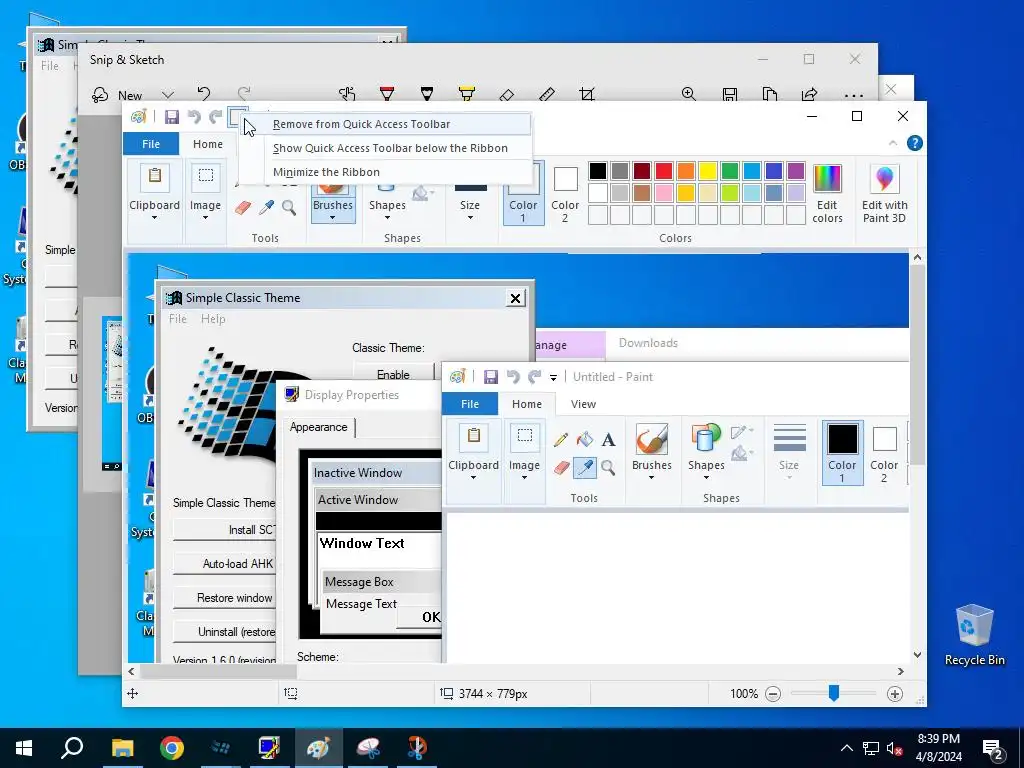Open Recycle Bin desktop icon
The image size is (1024, 768).
coord(974,635)
